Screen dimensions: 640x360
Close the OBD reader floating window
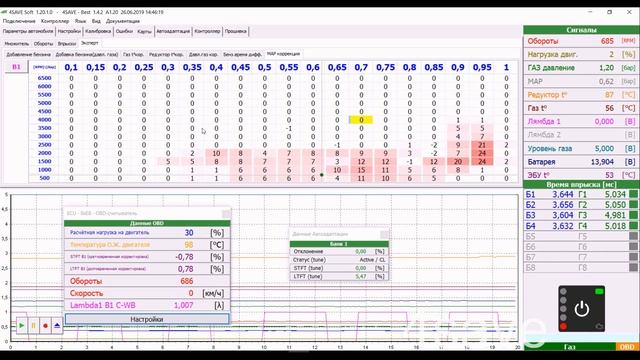click(x=226, y=213)
